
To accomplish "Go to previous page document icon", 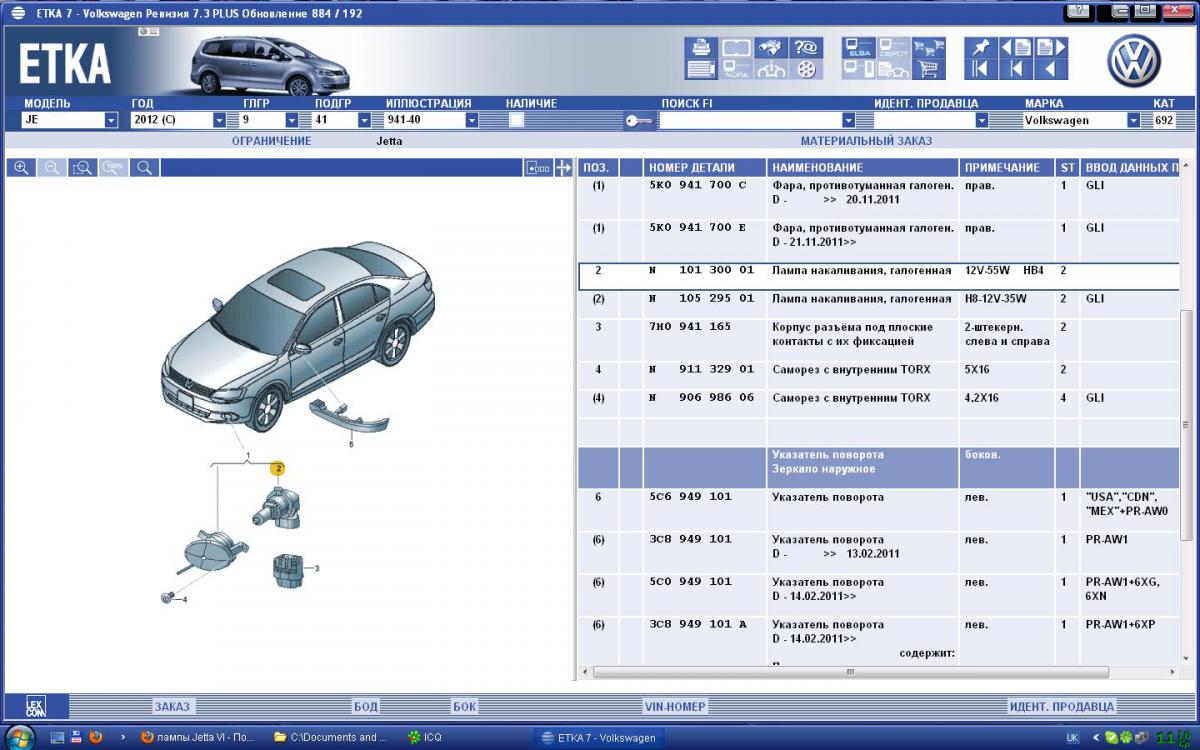I will click(1015, 48).
